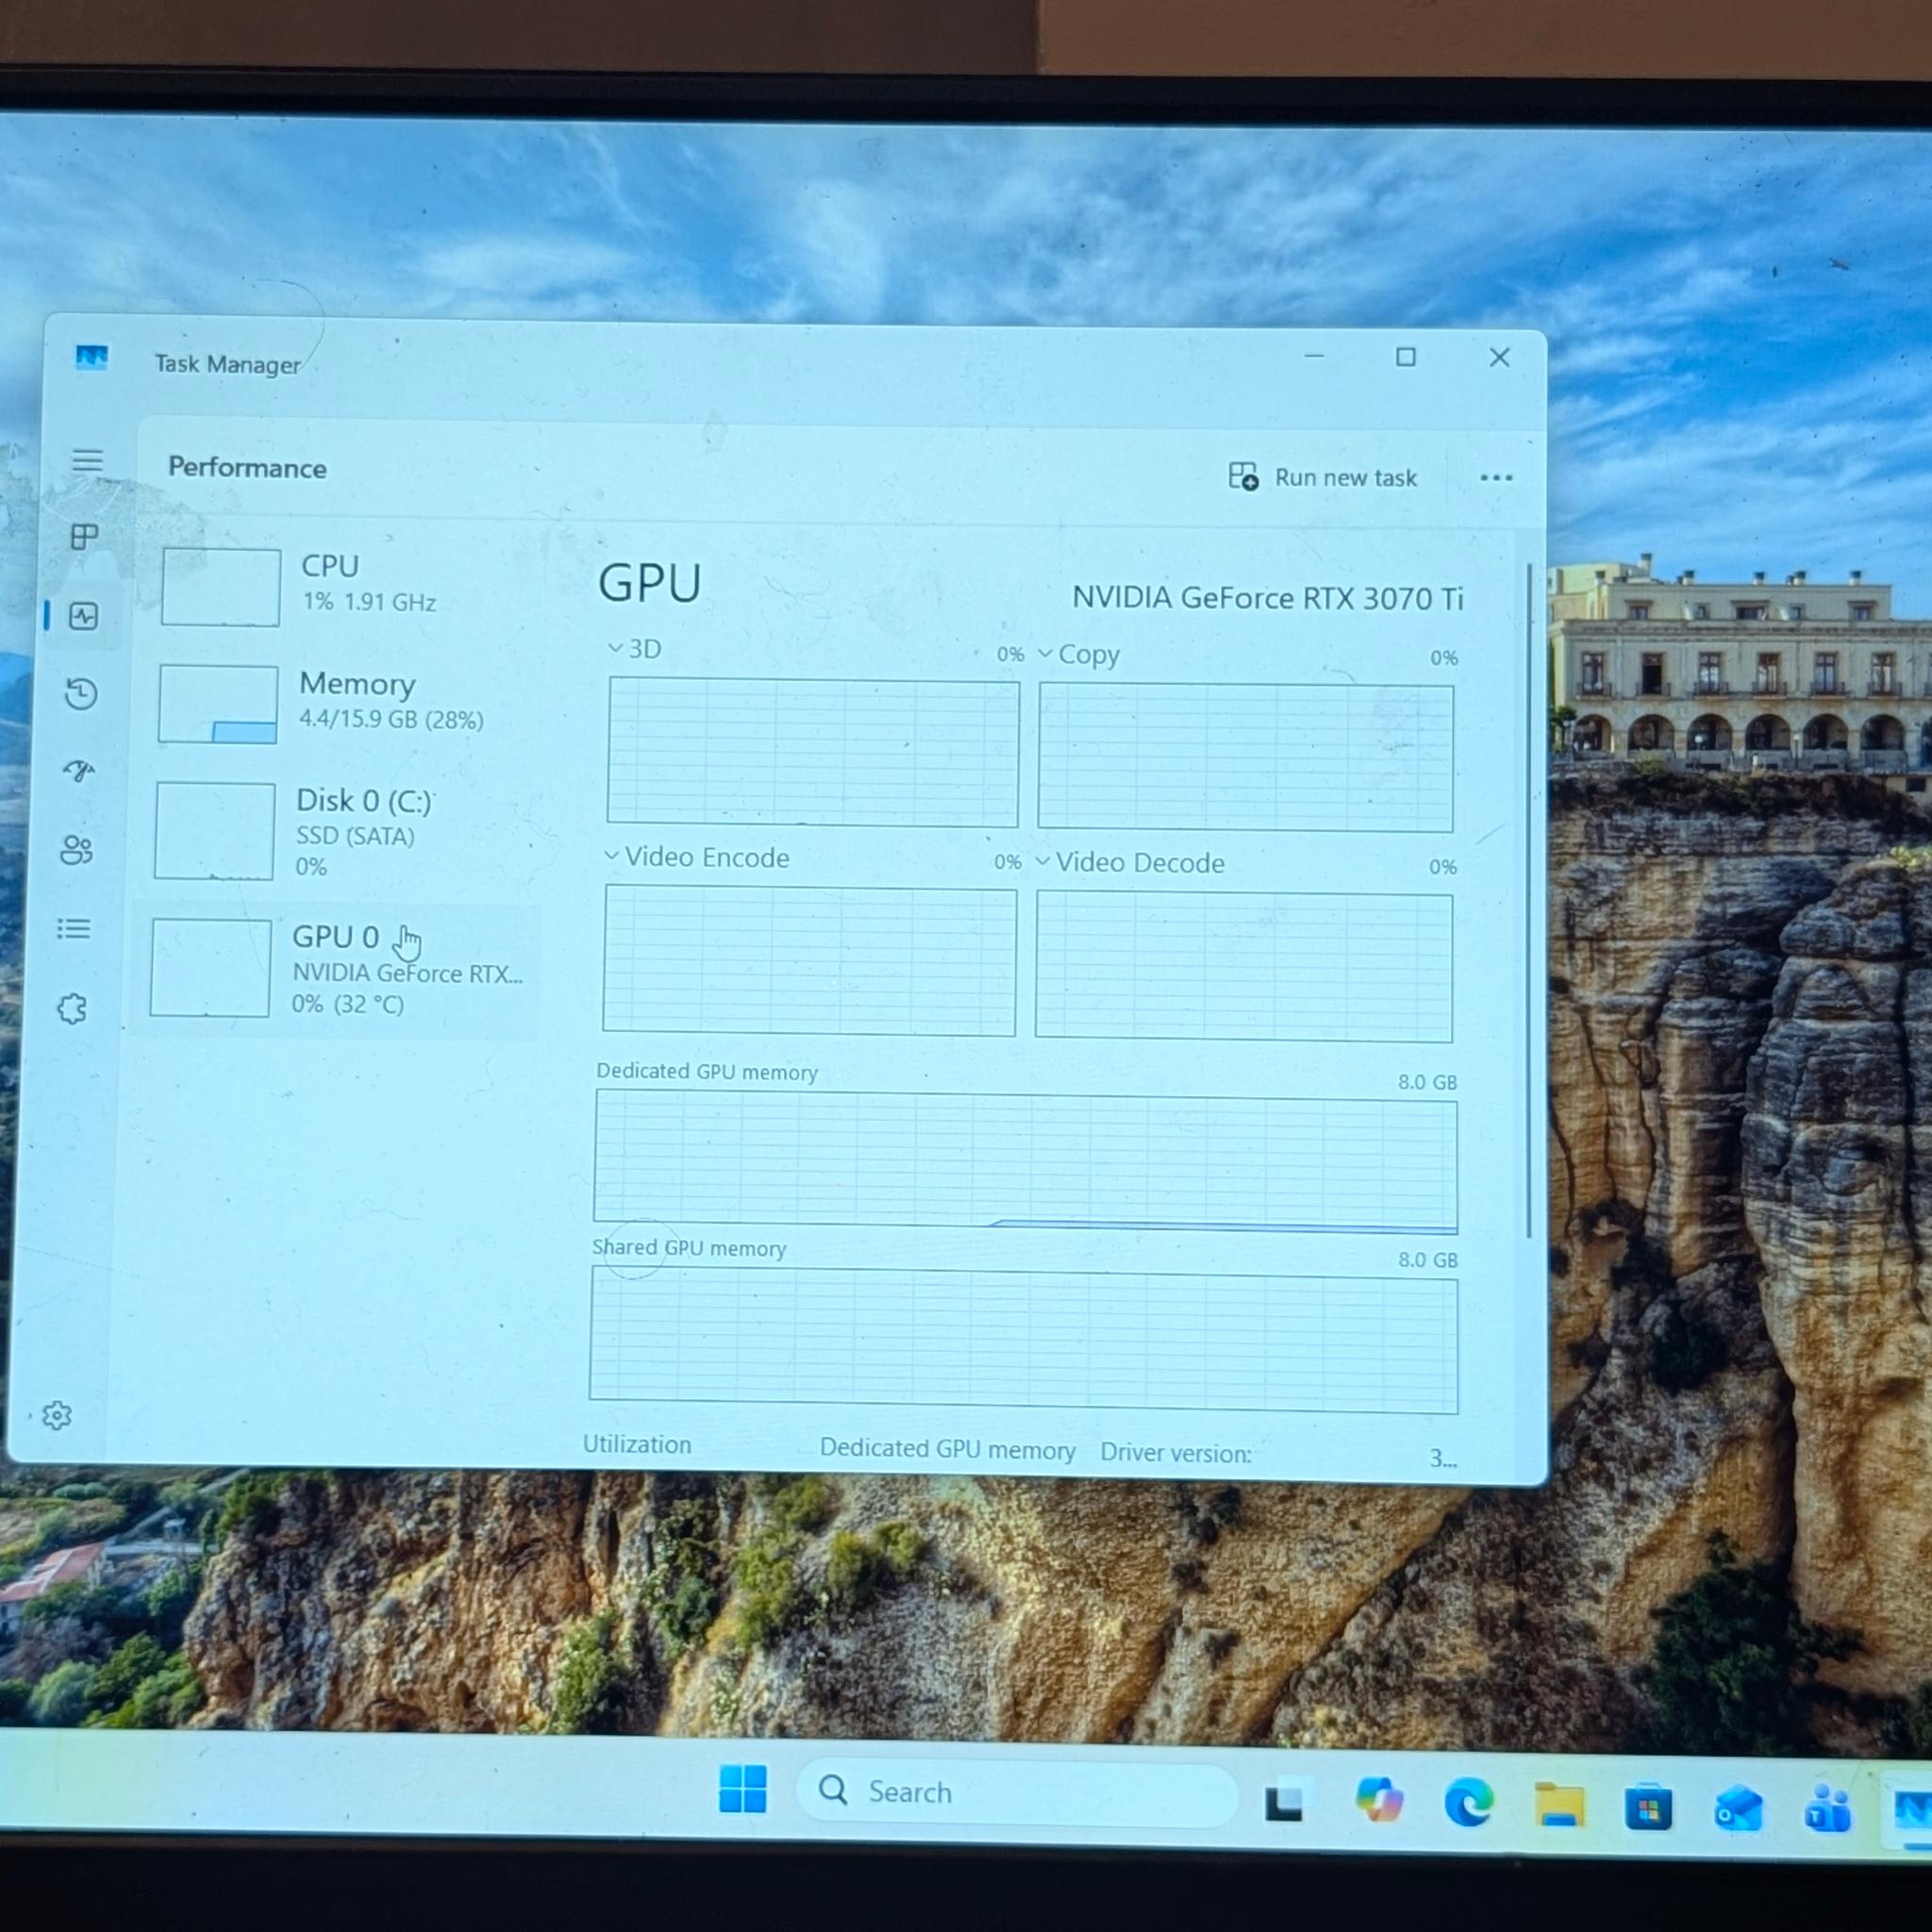Open Microsoft Edge from the taskbar
This screenshot has height=1932, width=1932.
[x=1469, y=1804]
